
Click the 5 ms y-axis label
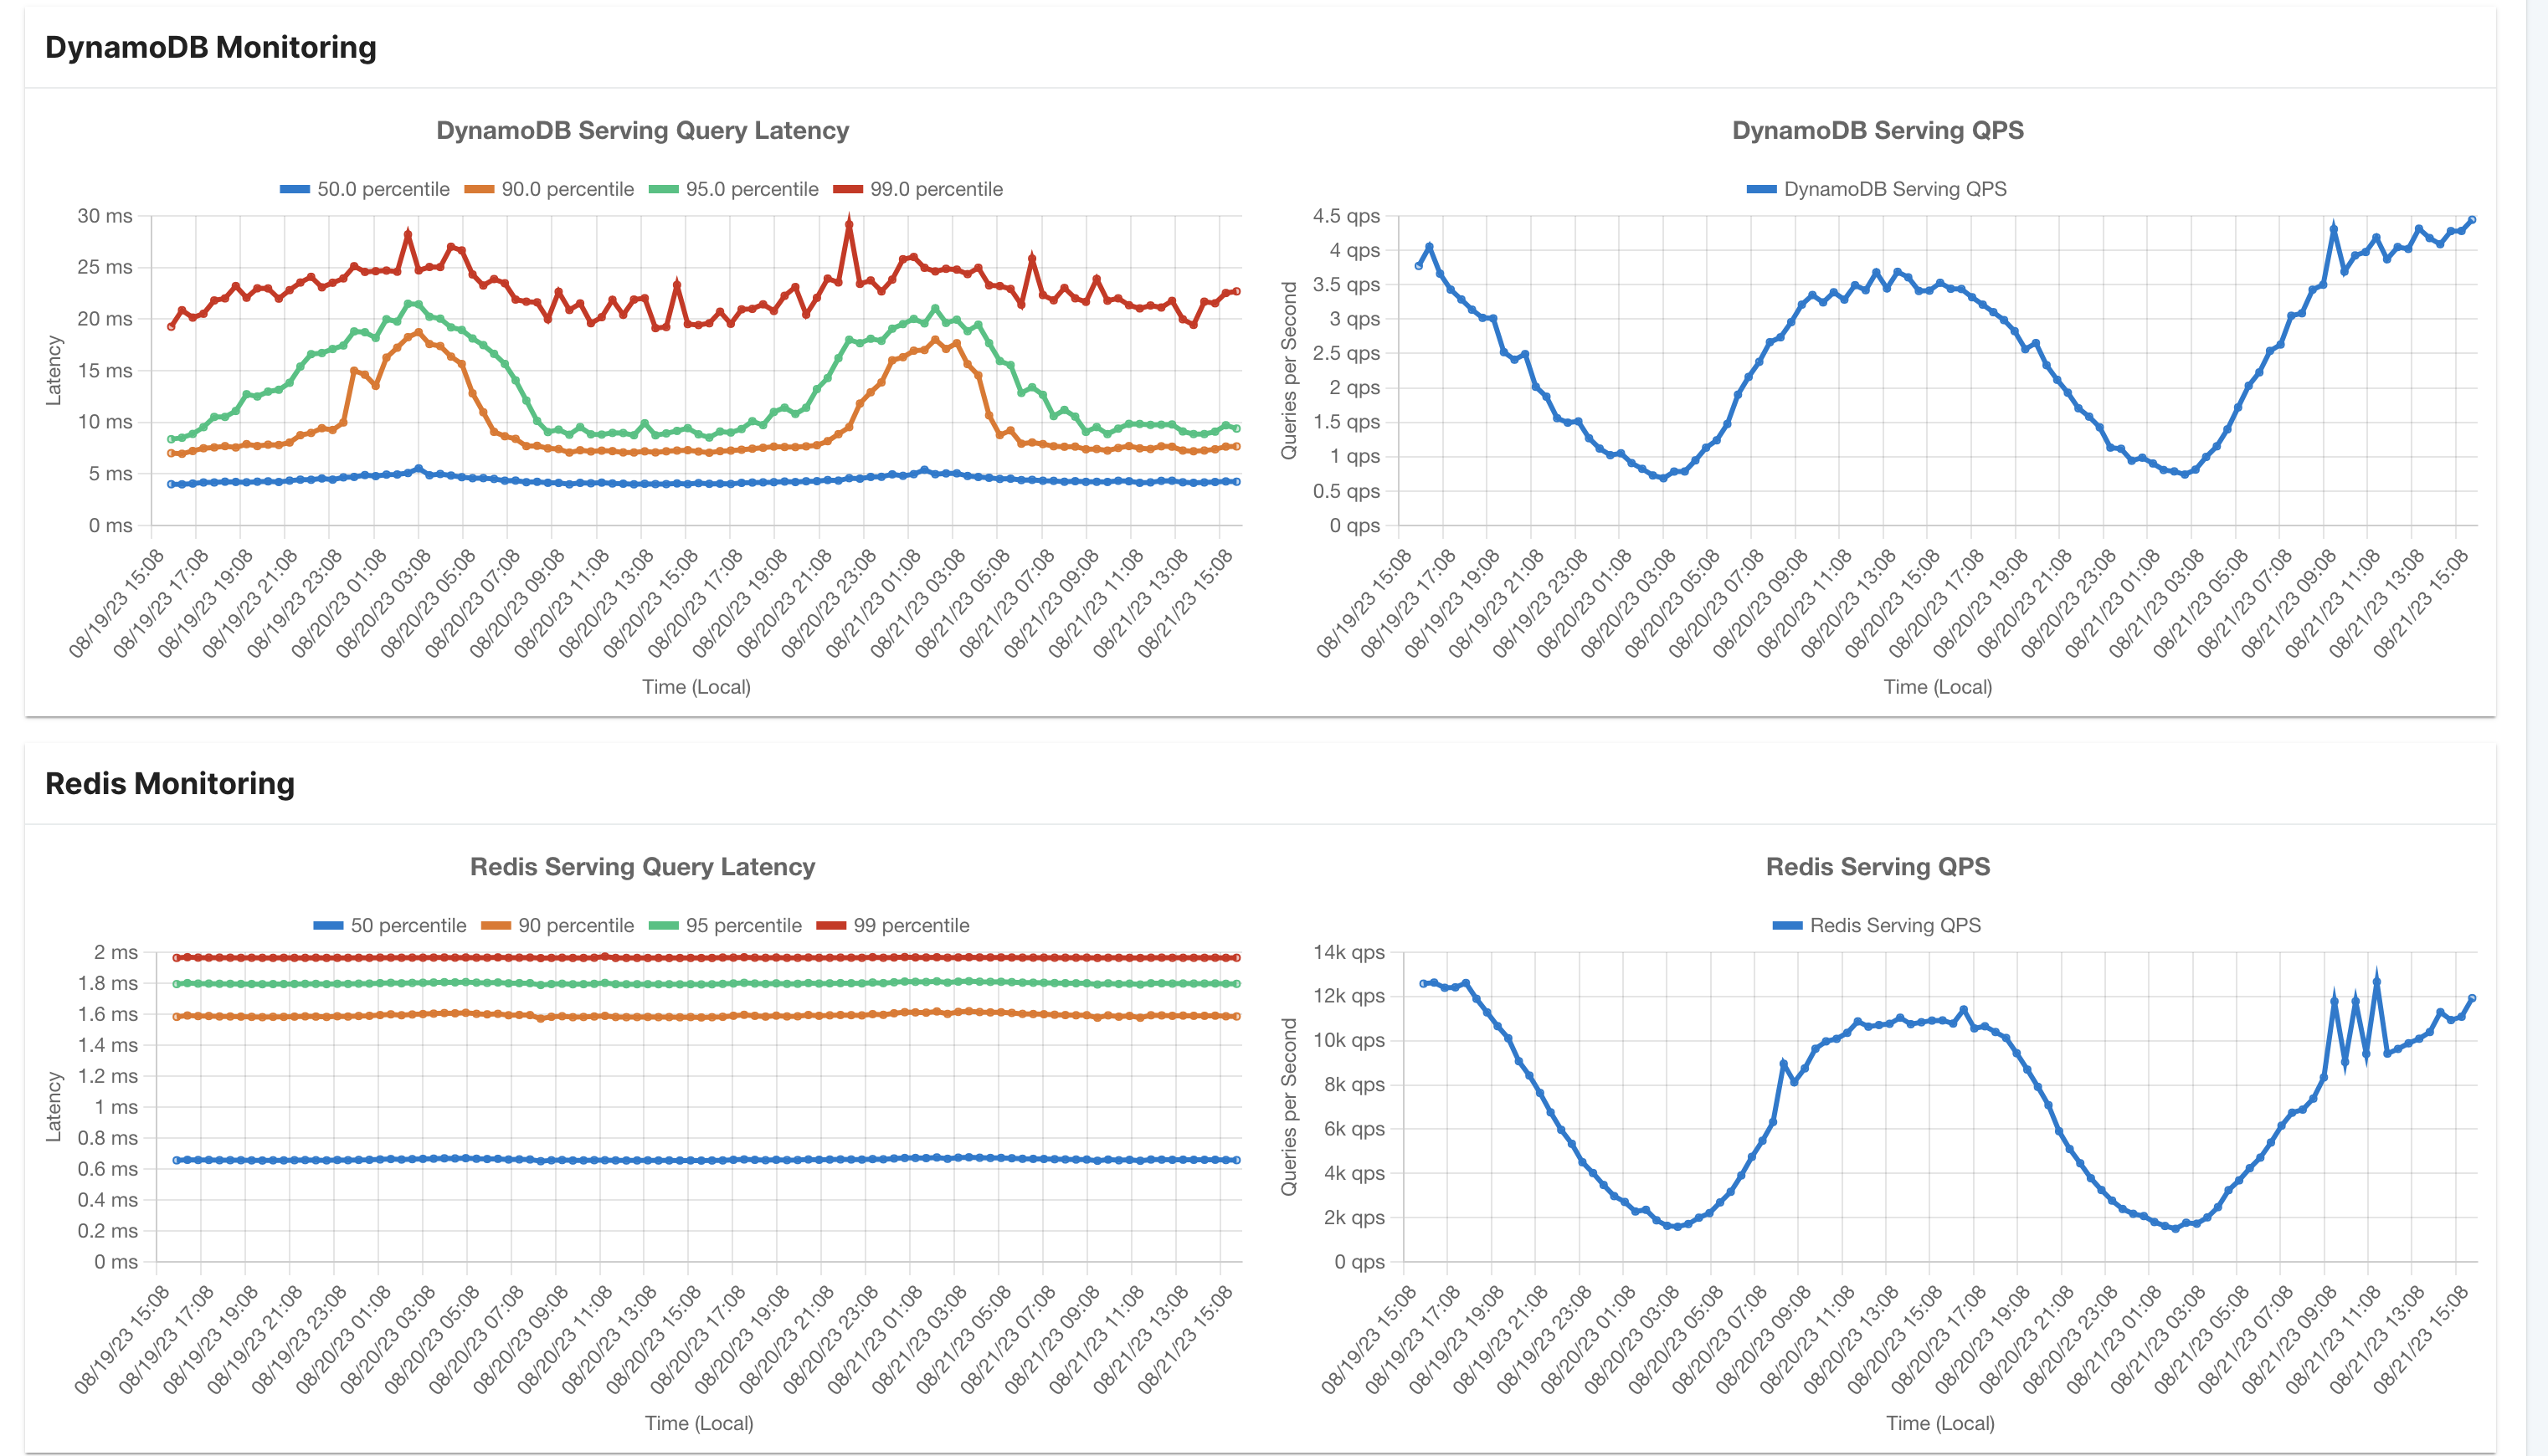(x=110, y=473)
